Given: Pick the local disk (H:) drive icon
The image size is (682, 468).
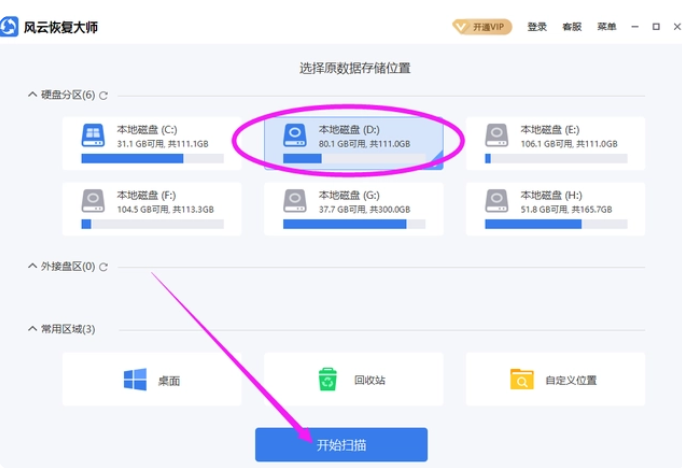Looking at the screenshot, I should 496,201.
